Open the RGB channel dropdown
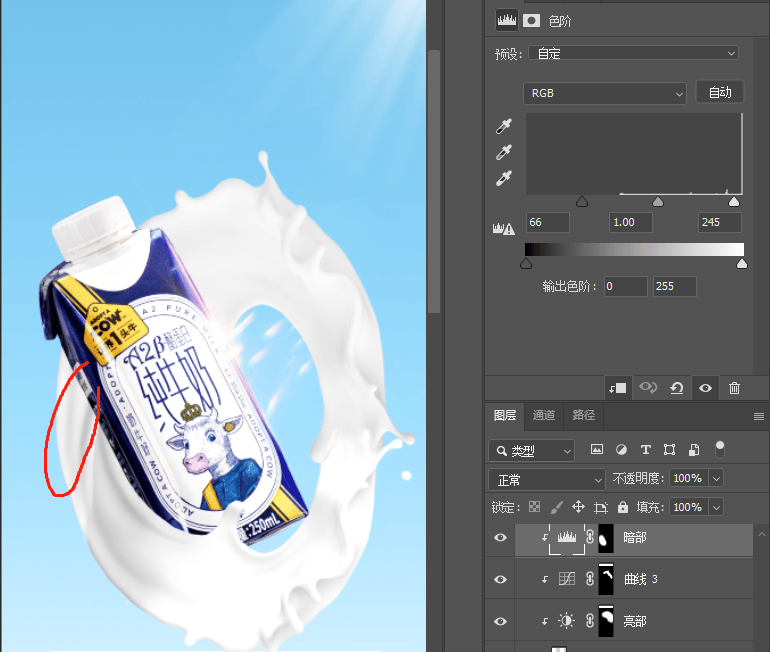770x652 pixels. pos(605,93)
